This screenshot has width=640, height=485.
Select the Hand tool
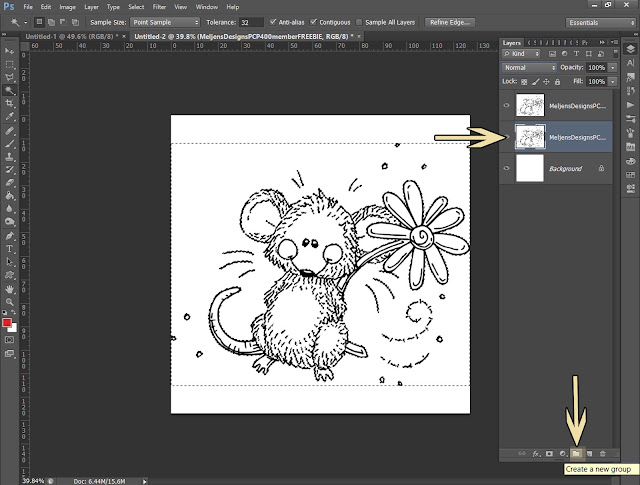point(9,289)
